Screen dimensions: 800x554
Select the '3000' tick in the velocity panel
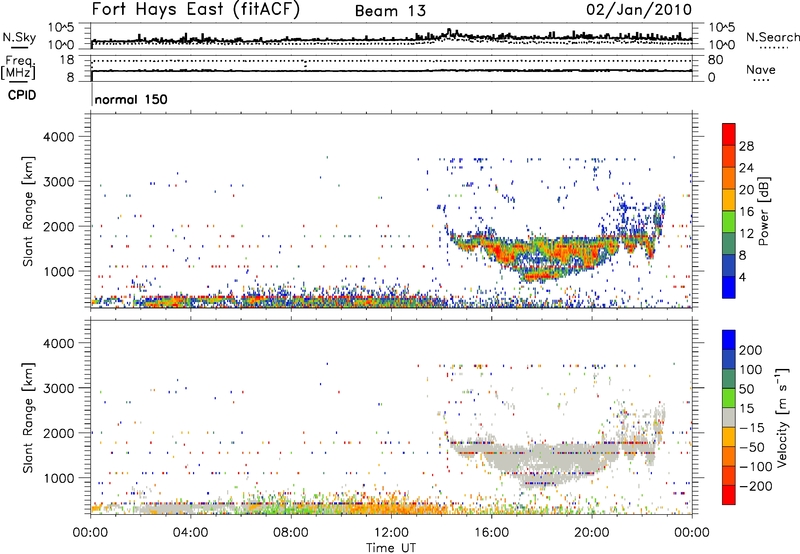(58, 388)
